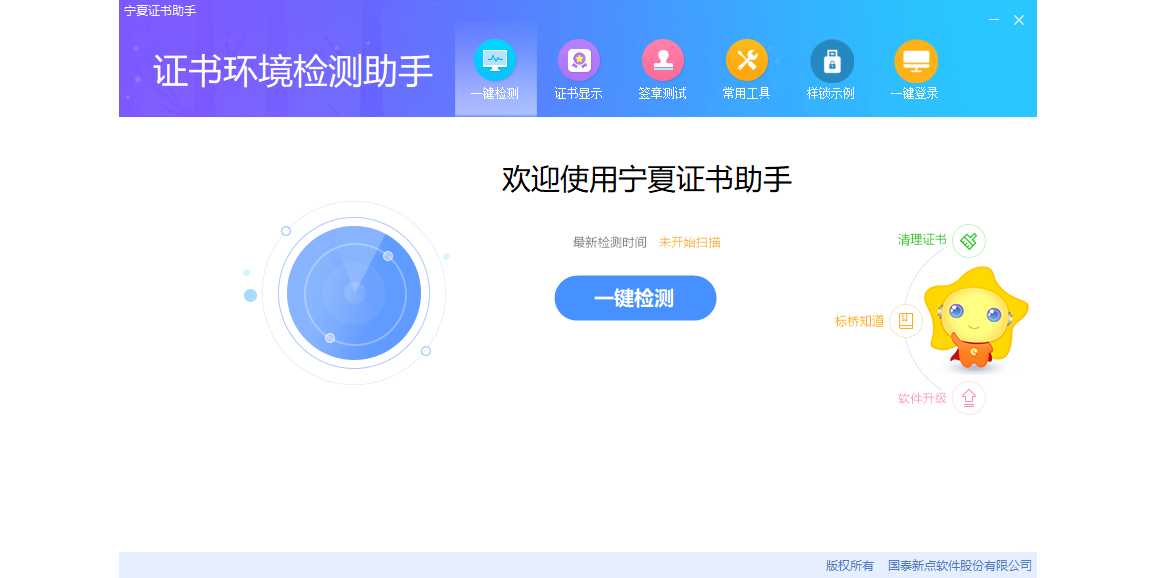Open 常用工具 wrench tools icon
This screenshot has width=1156, height=578.
point(746,60)
